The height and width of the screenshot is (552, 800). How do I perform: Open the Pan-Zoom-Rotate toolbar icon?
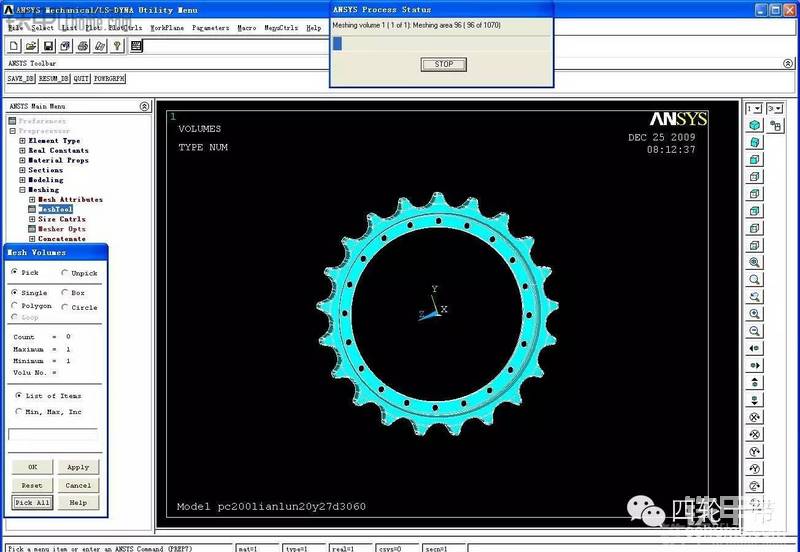(x=65, y=46)
